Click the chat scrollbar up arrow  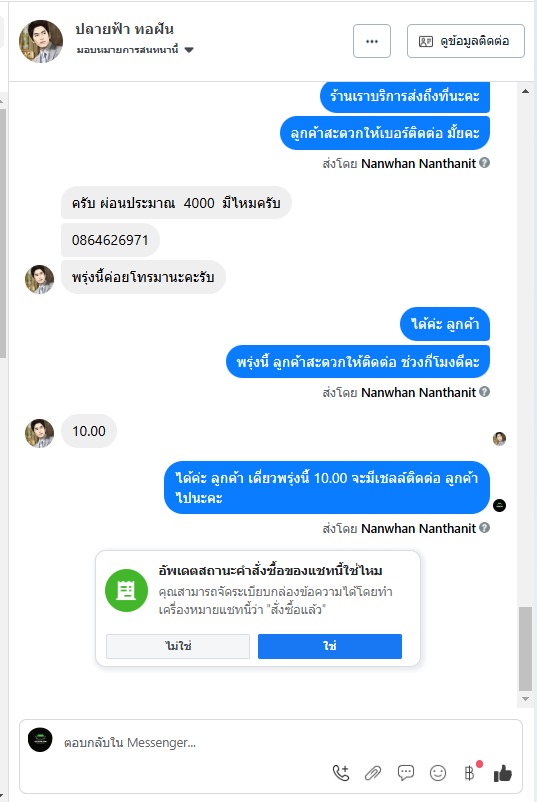click(525, 91)
